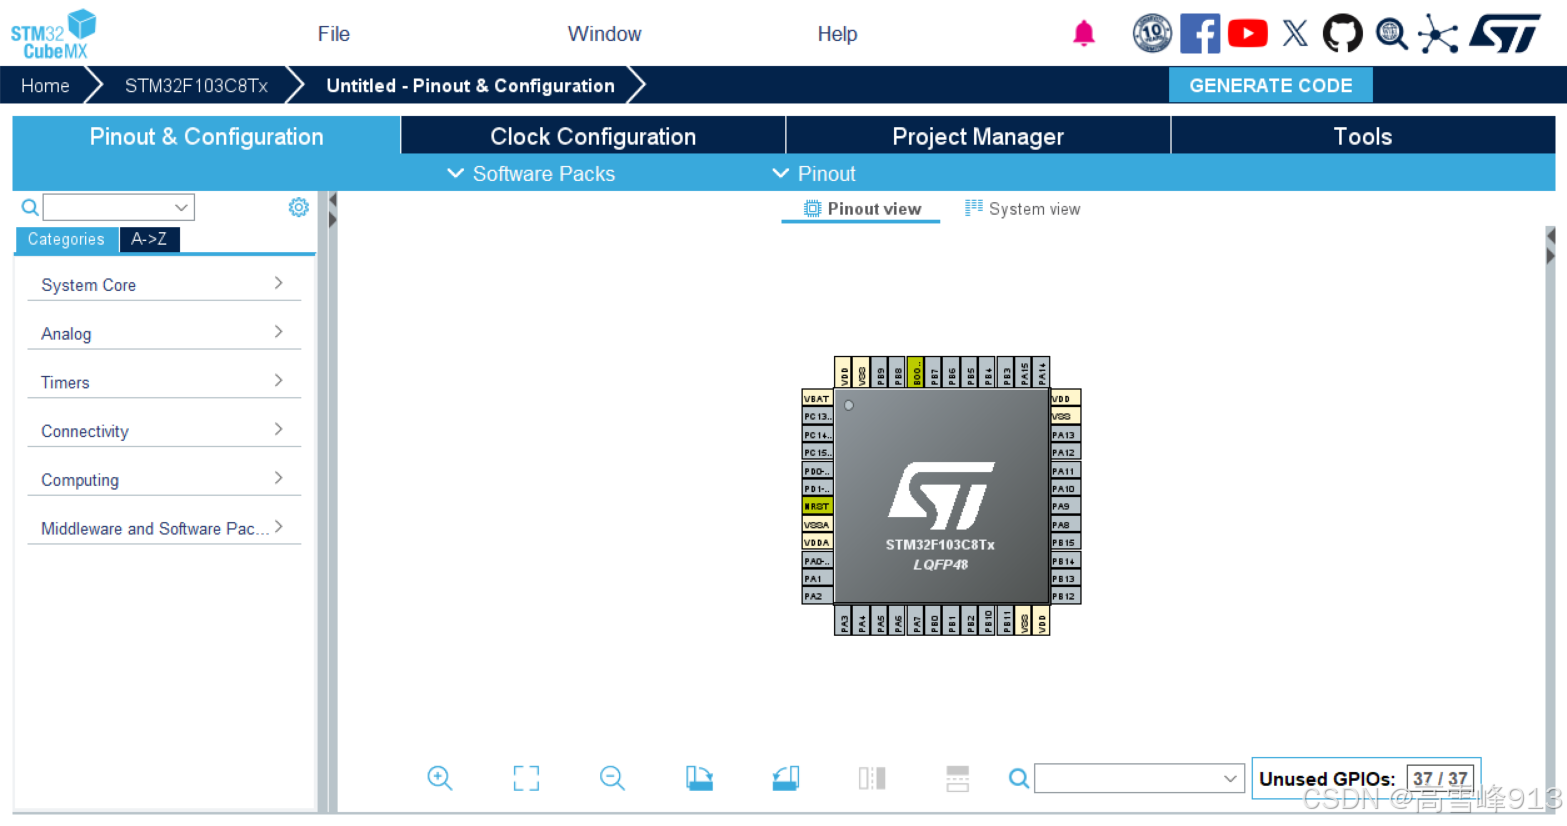Open the Clock Configuration tab
This screenshot has width=1567, height=826.
(x=592, y=136)
